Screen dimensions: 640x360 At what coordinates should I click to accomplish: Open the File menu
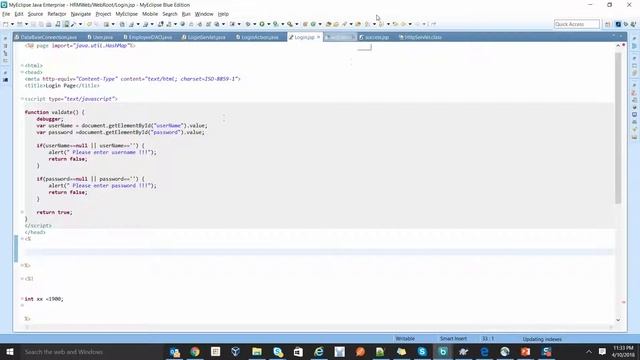point(6,14)
